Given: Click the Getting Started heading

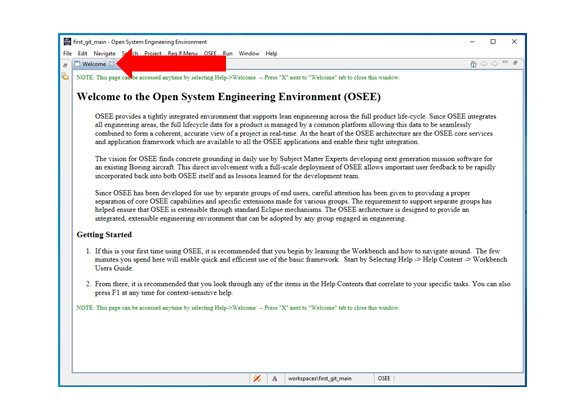Looking at the screenshot, I should 104,235.
